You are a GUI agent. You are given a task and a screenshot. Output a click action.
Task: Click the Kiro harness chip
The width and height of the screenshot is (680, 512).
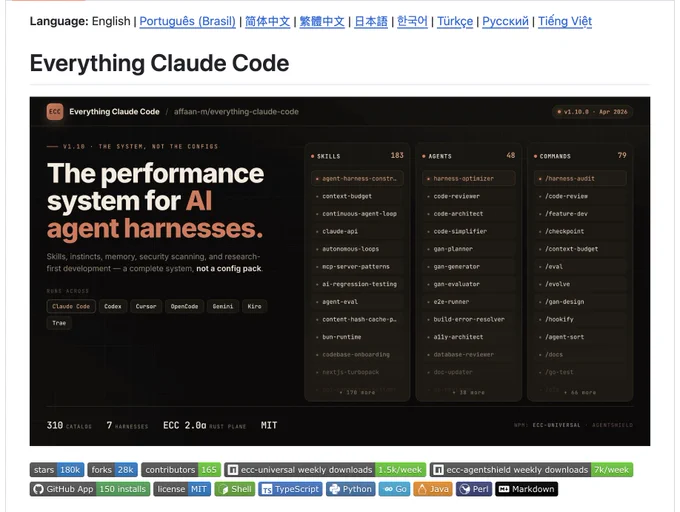tap(255, 306)
